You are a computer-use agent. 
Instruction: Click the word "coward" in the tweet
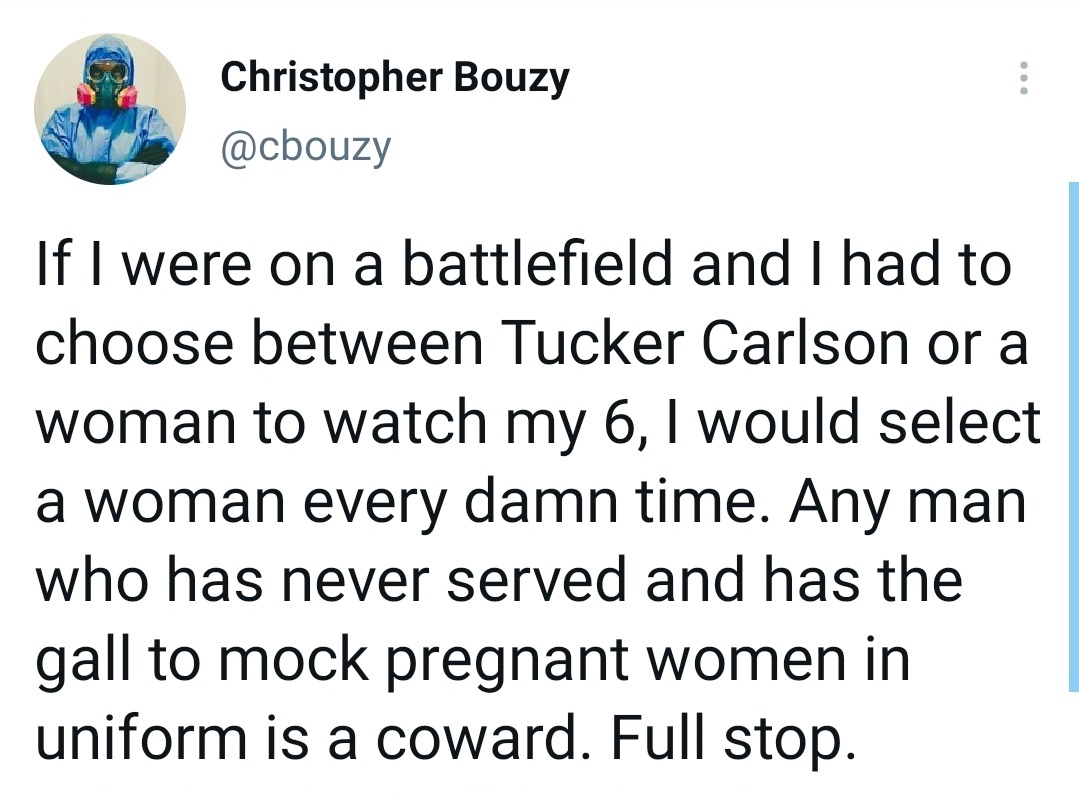478,739
